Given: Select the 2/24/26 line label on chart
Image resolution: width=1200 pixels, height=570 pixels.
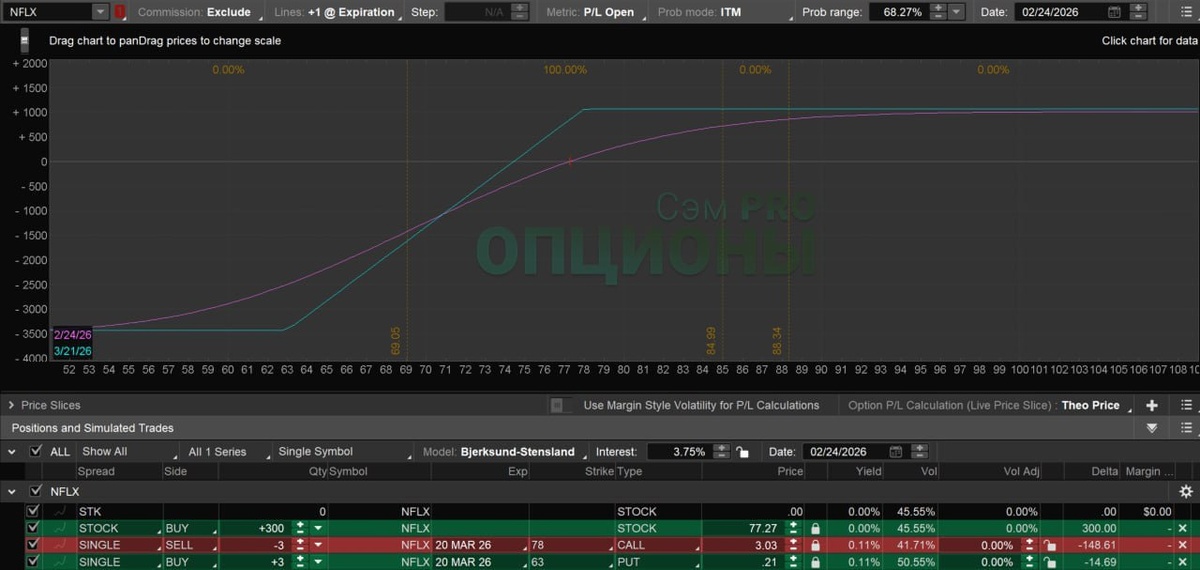Looking at the screenshot, I should click(x=73, y=335).
